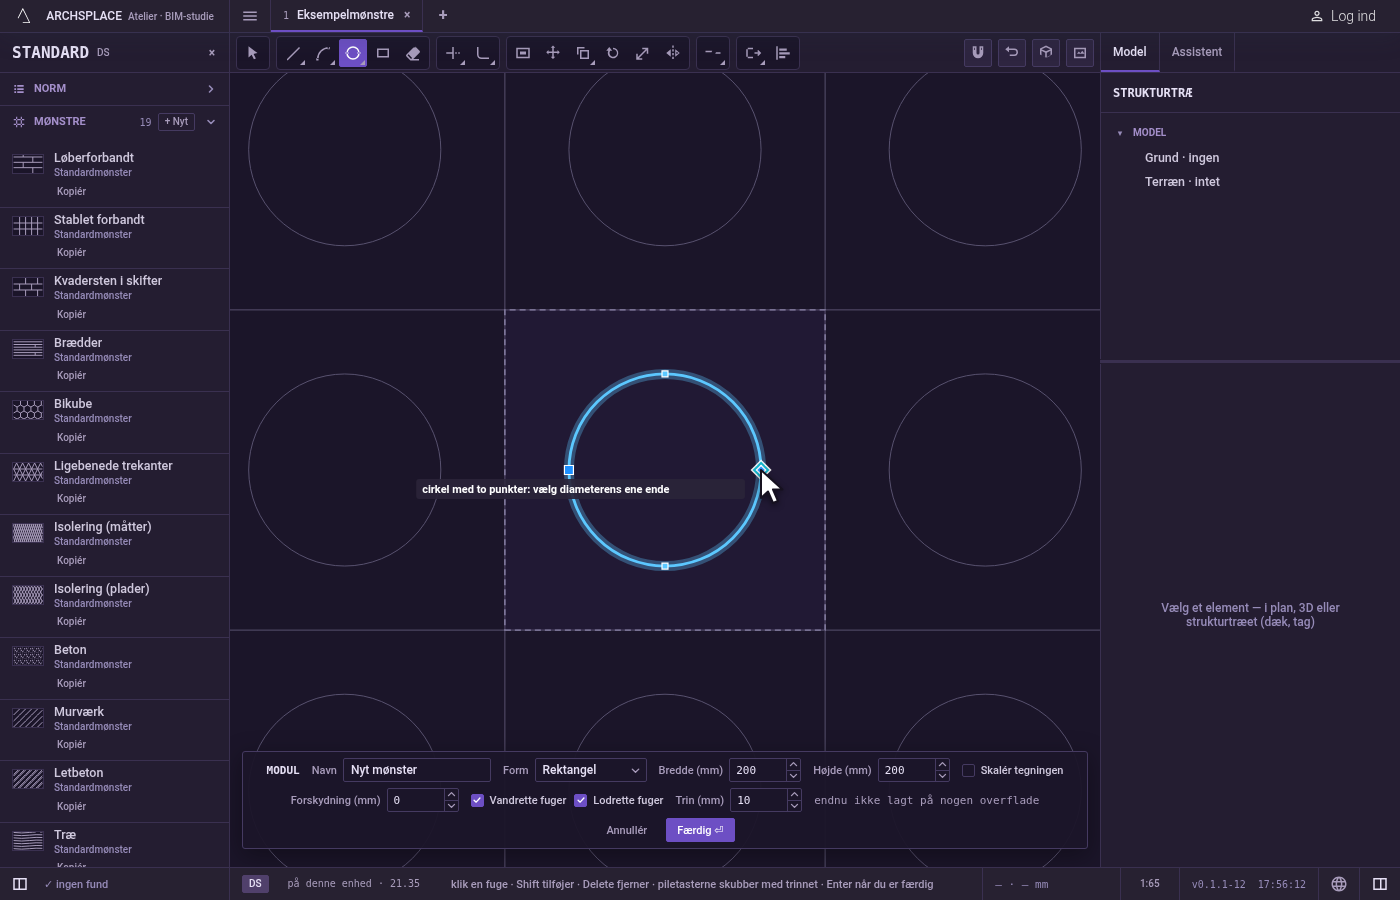Image resolution: width=1400 pixels, height=900 pixels.
Task: Select the mirror tool
Action: 673,53
